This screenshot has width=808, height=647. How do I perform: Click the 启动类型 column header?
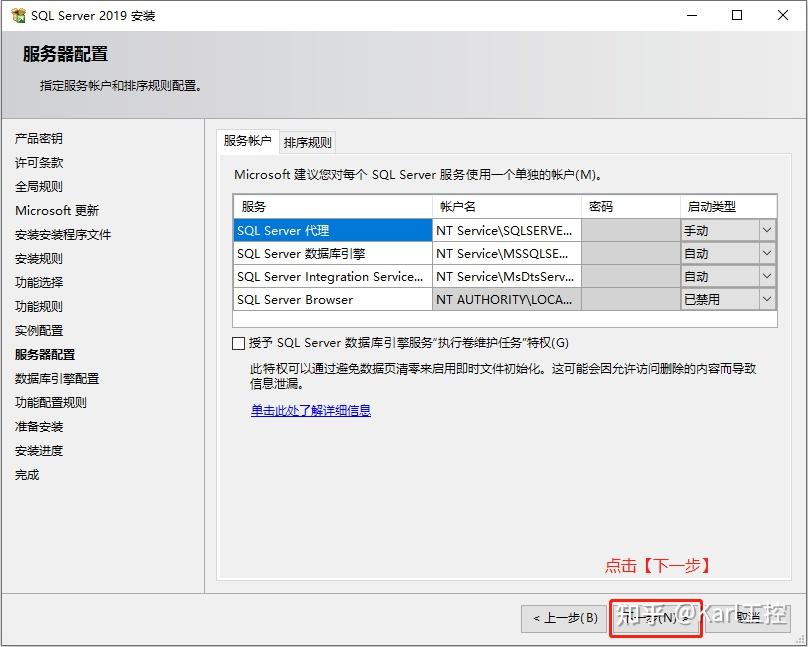[x=729, y=207]
